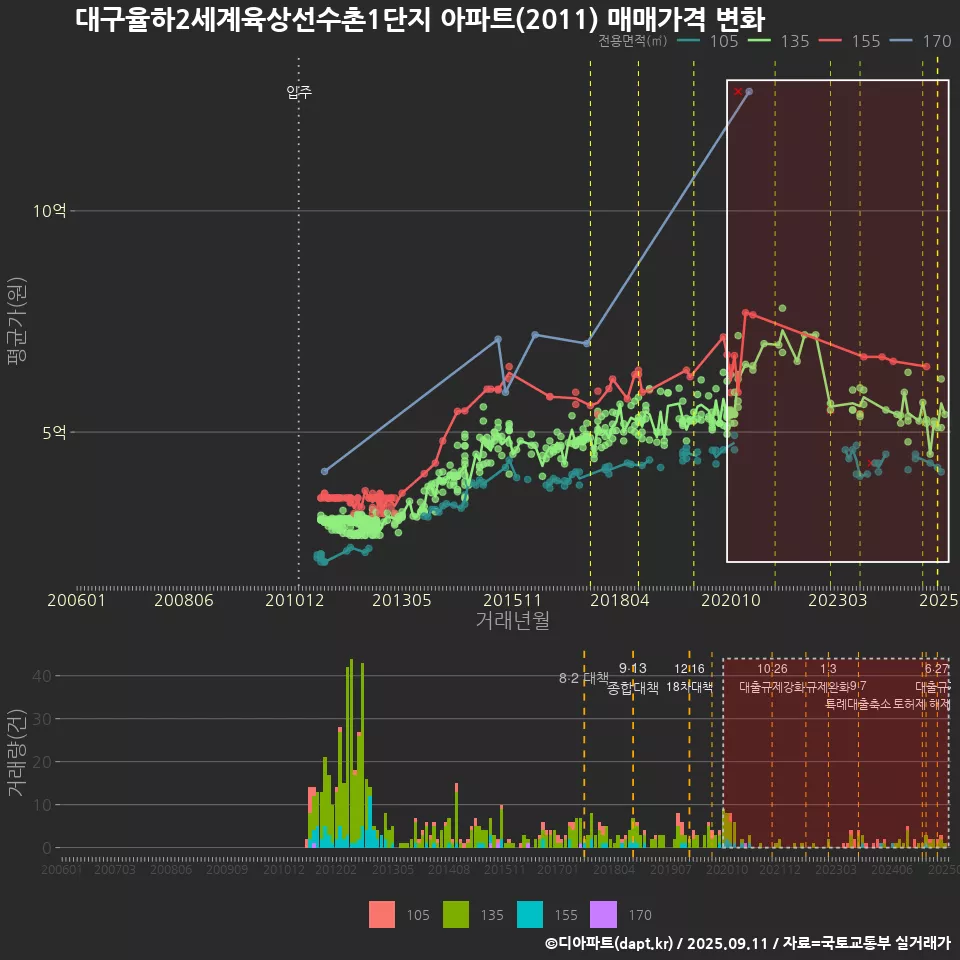Click the 0 tick on volume chart
The height and width of the screenshot is (960, 960).
47,848
